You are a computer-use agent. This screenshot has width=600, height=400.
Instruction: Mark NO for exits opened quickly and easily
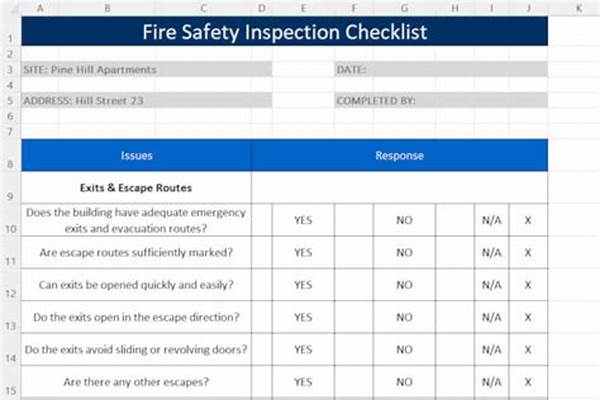(404, 285)
